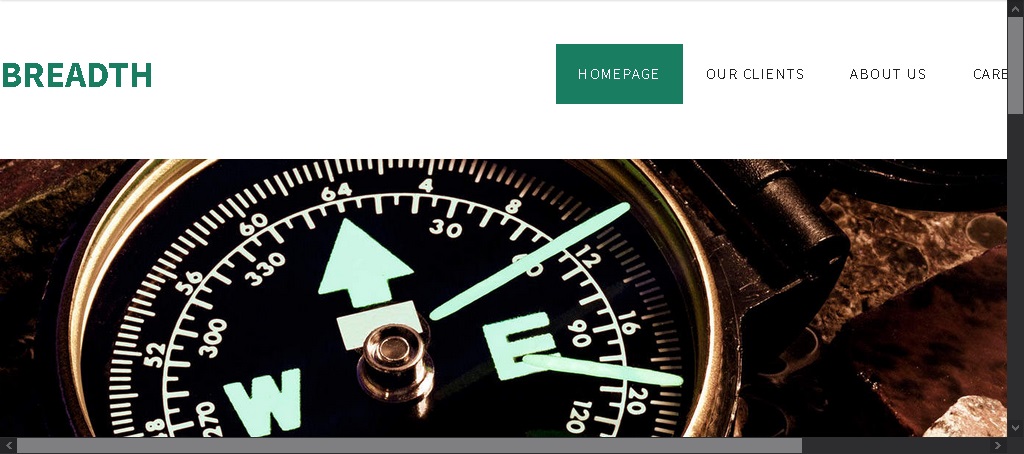This screenshot has height=454, width=1024.
Task: Select the partially visible CAREERS link
Action: pyautogui.click(x=989, y=74)
